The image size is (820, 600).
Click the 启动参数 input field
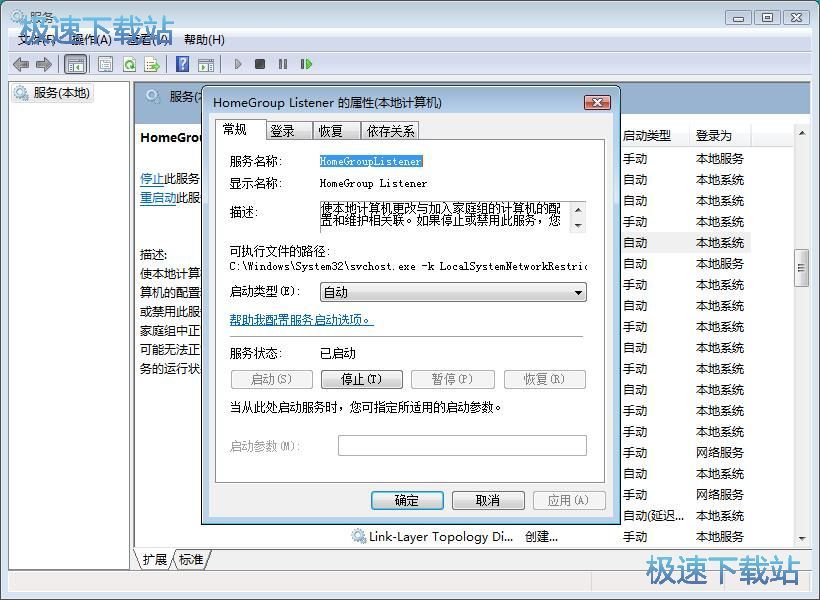click(x=462, y=446)
